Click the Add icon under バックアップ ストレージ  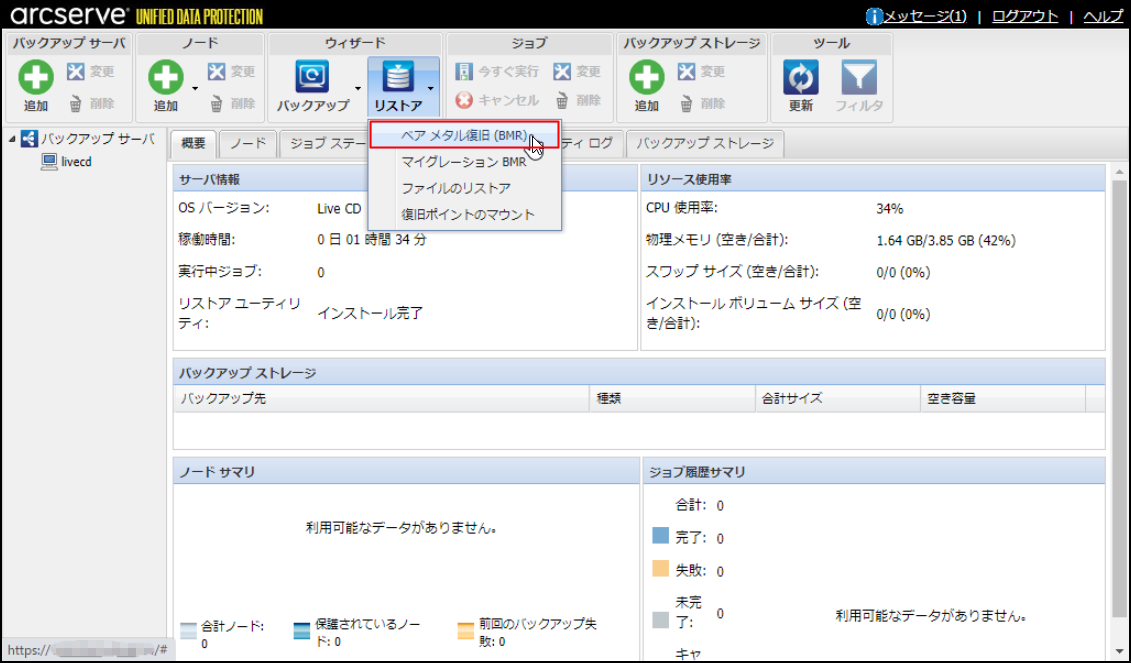647,78
